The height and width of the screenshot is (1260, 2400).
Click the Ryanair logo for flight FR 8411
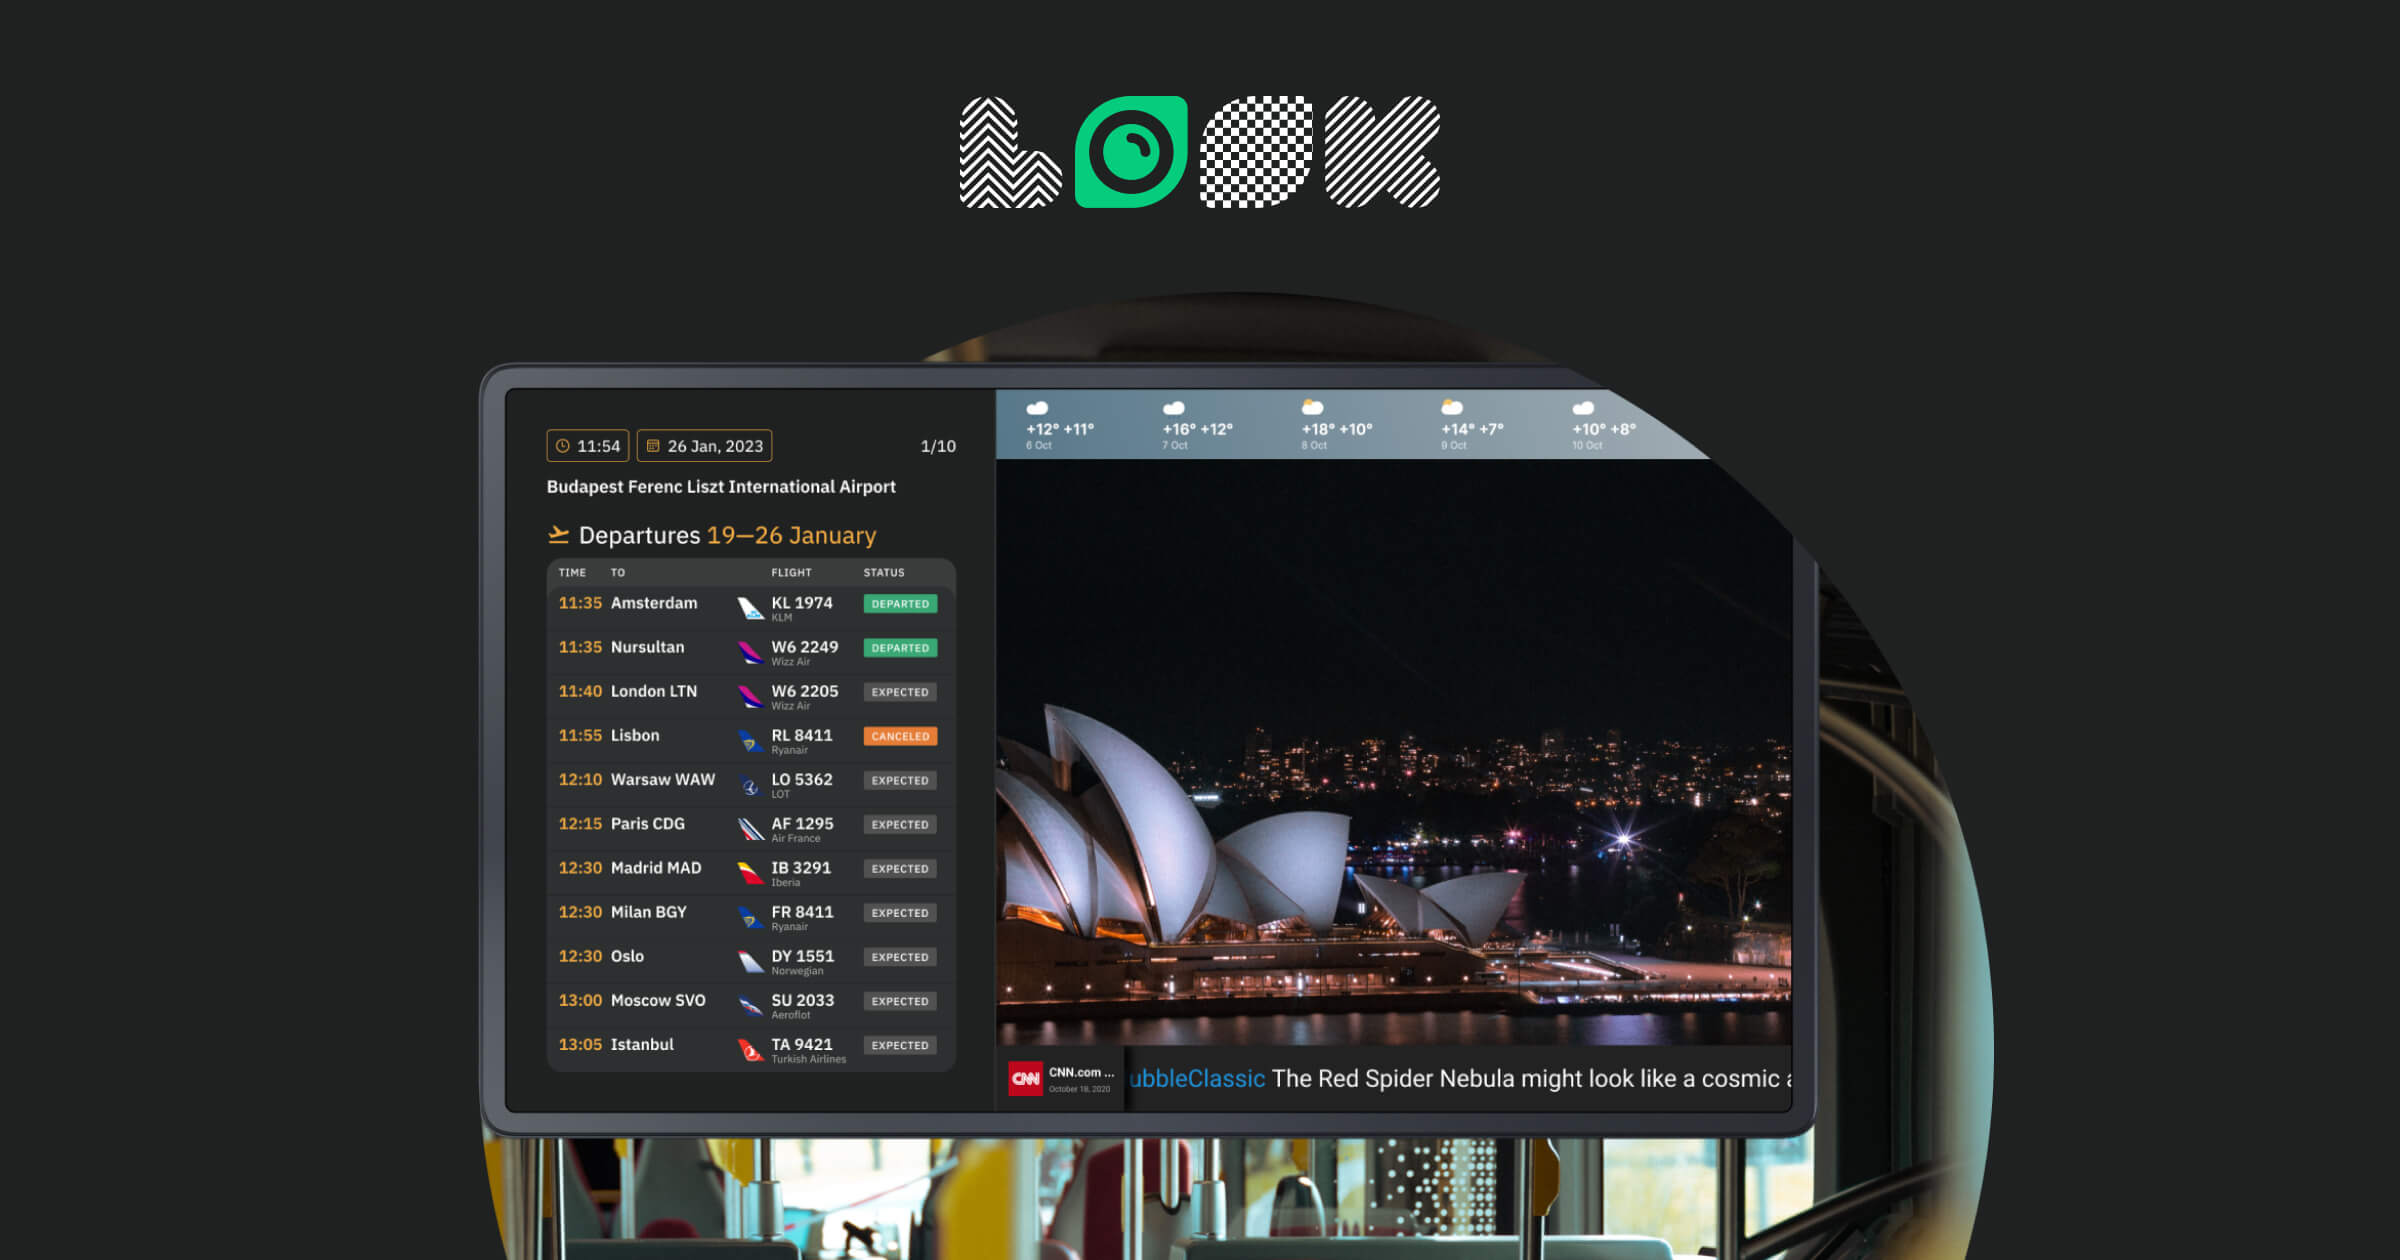click(748, 917)
